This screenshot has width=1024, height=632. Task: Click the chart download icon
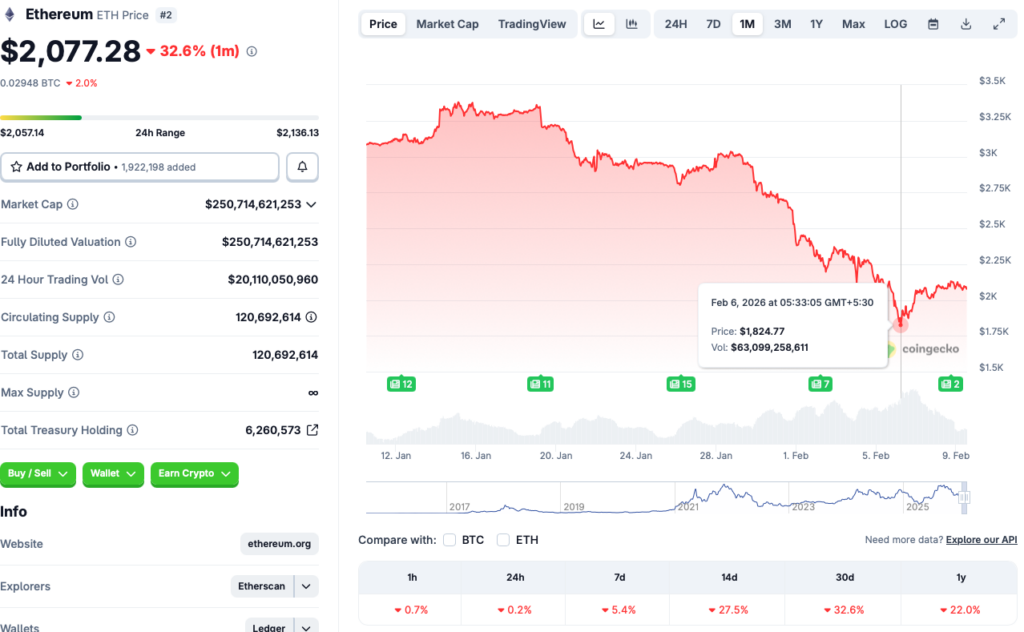[x=965, y=23]
